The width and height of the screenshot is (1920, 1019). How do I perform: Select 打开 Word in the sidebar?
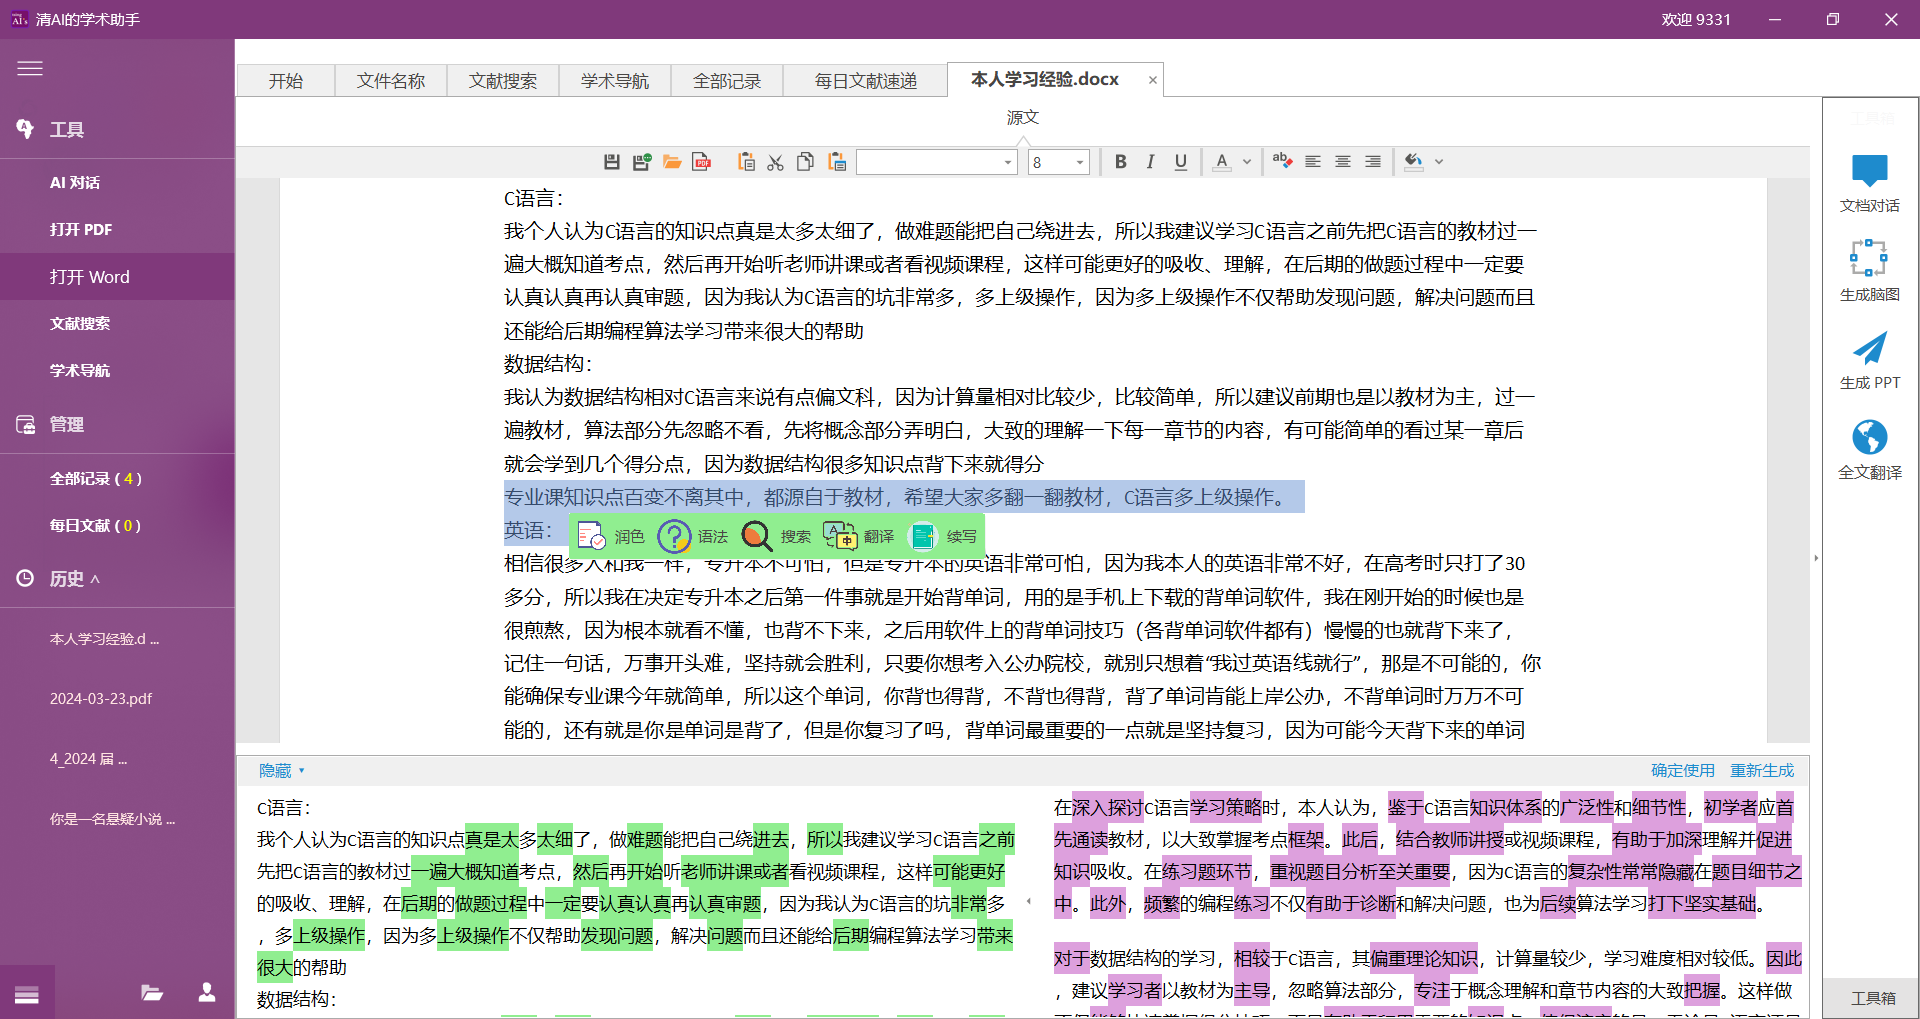click(117, 277)
